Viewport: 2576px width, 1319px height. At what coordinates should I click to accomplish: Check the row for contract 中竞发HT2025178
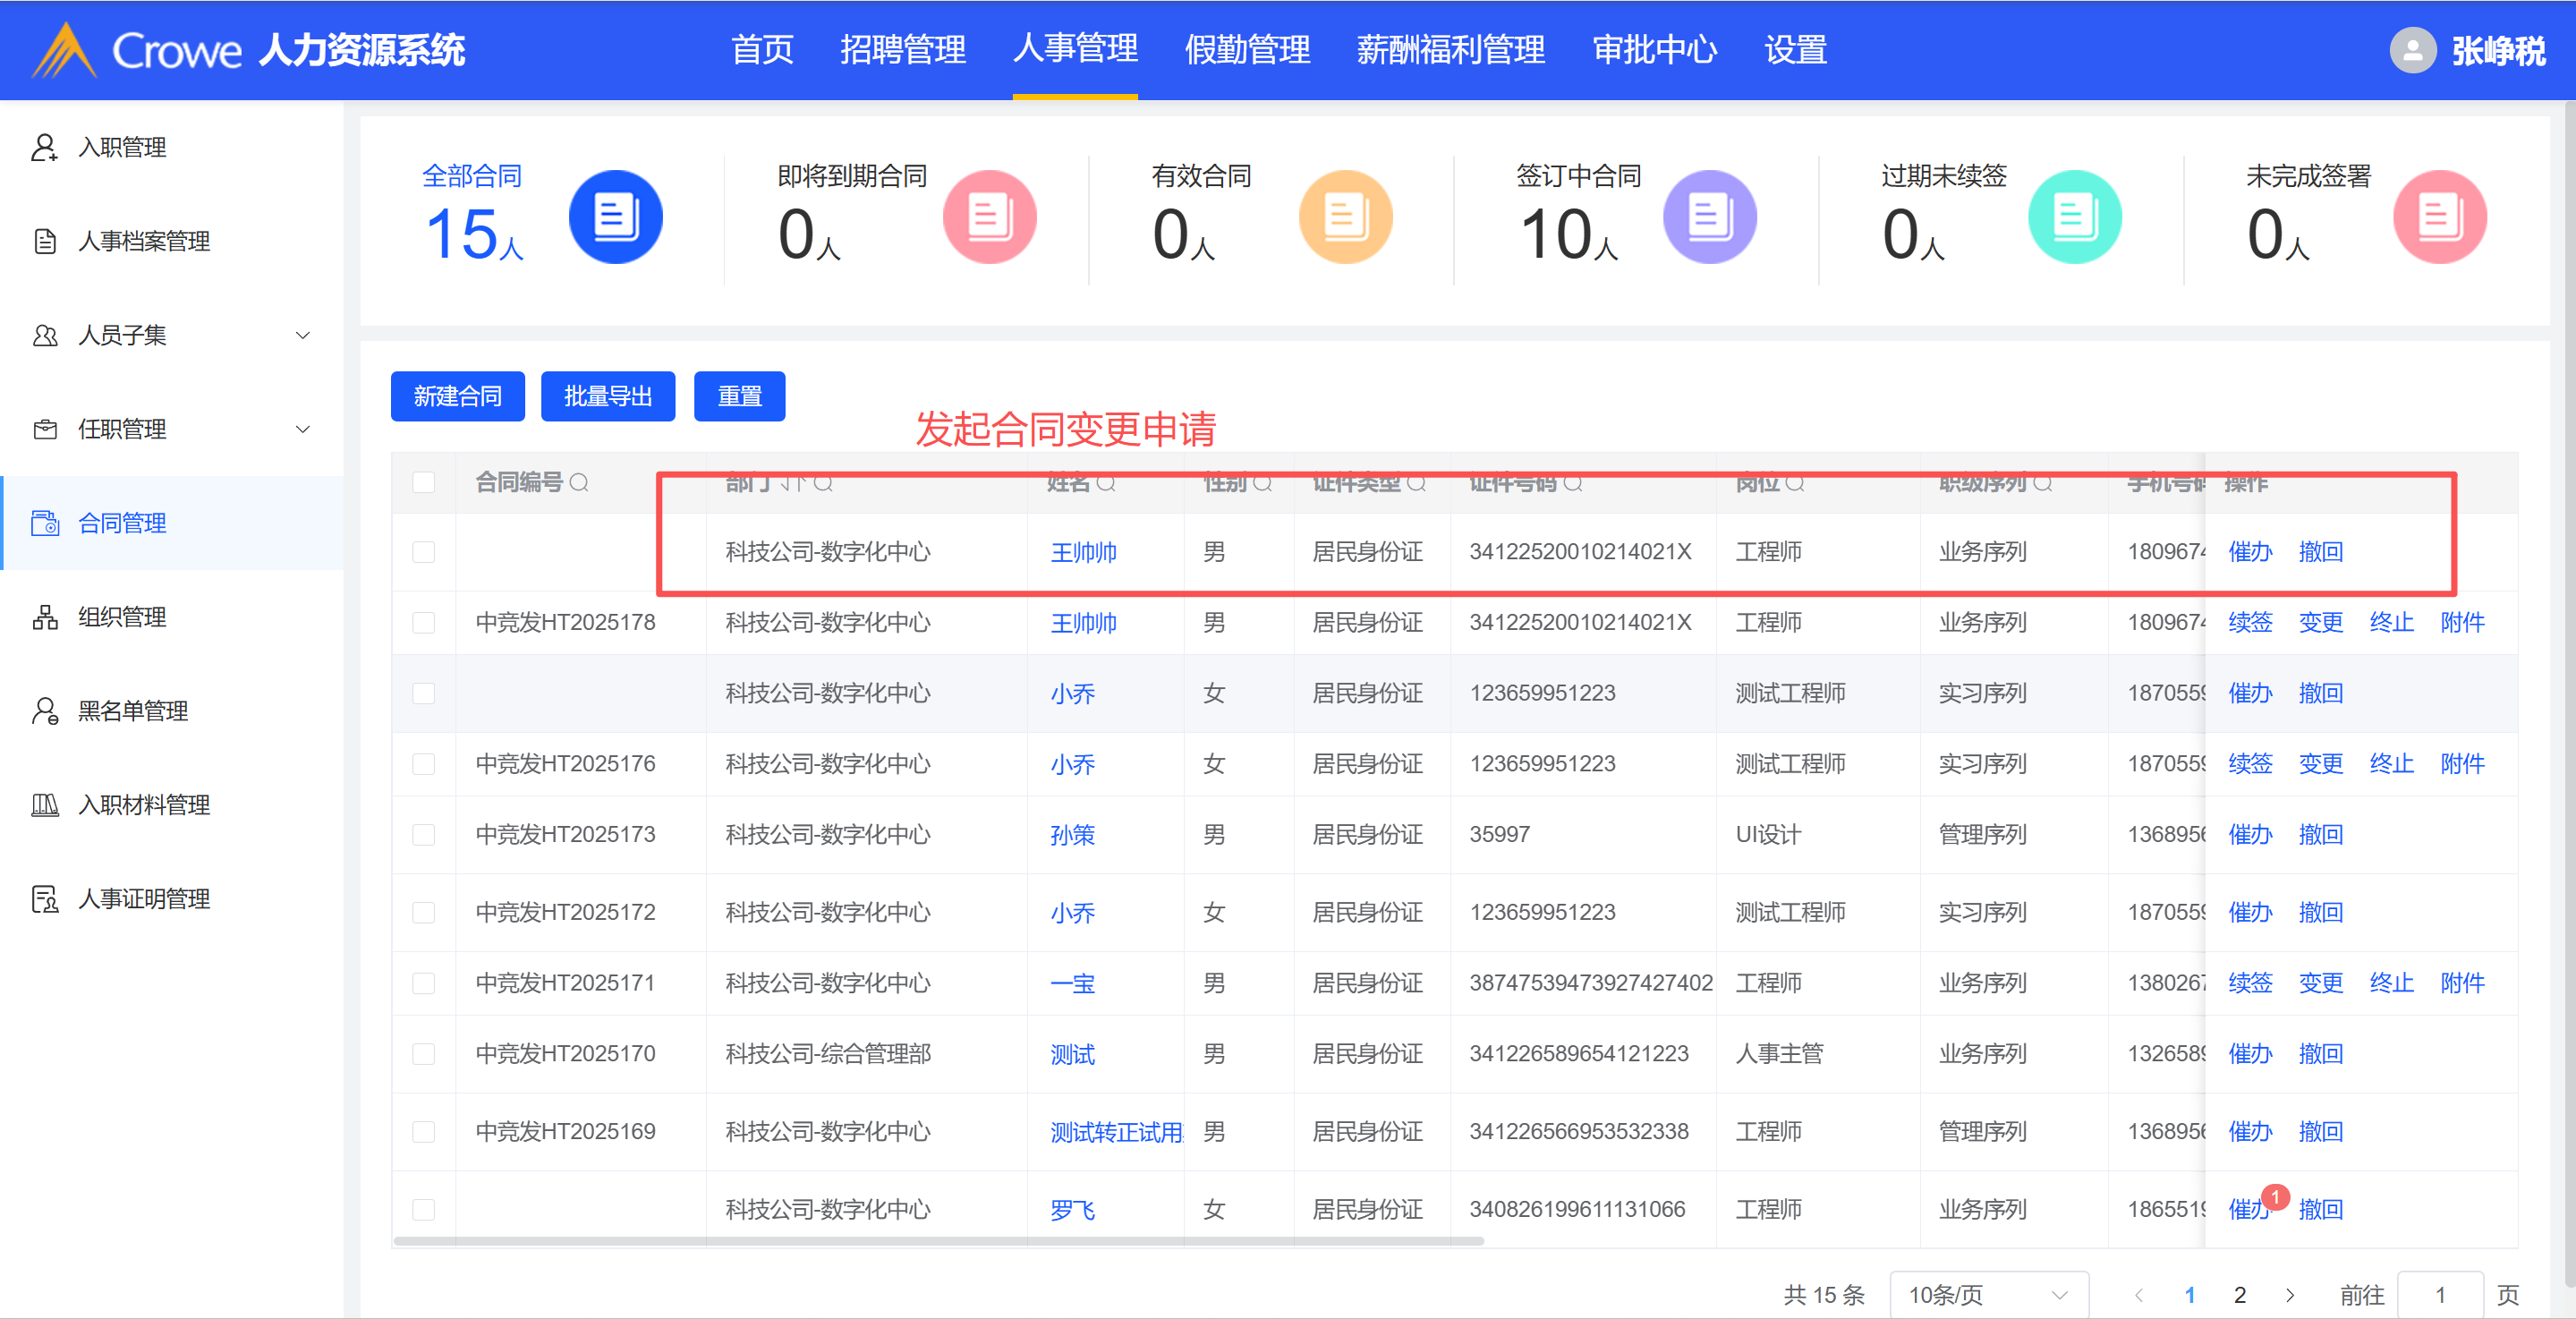tap(424, 623)
